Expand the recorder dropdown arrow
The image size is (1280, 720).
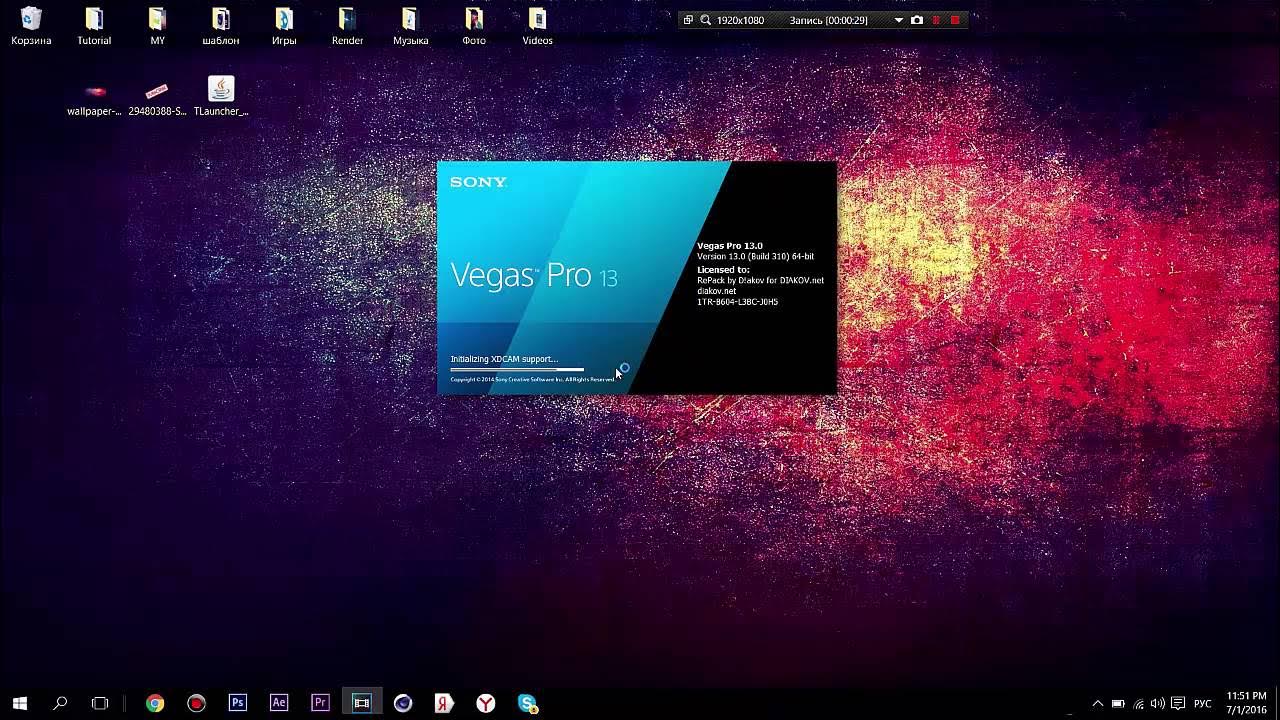coord(898,20)
